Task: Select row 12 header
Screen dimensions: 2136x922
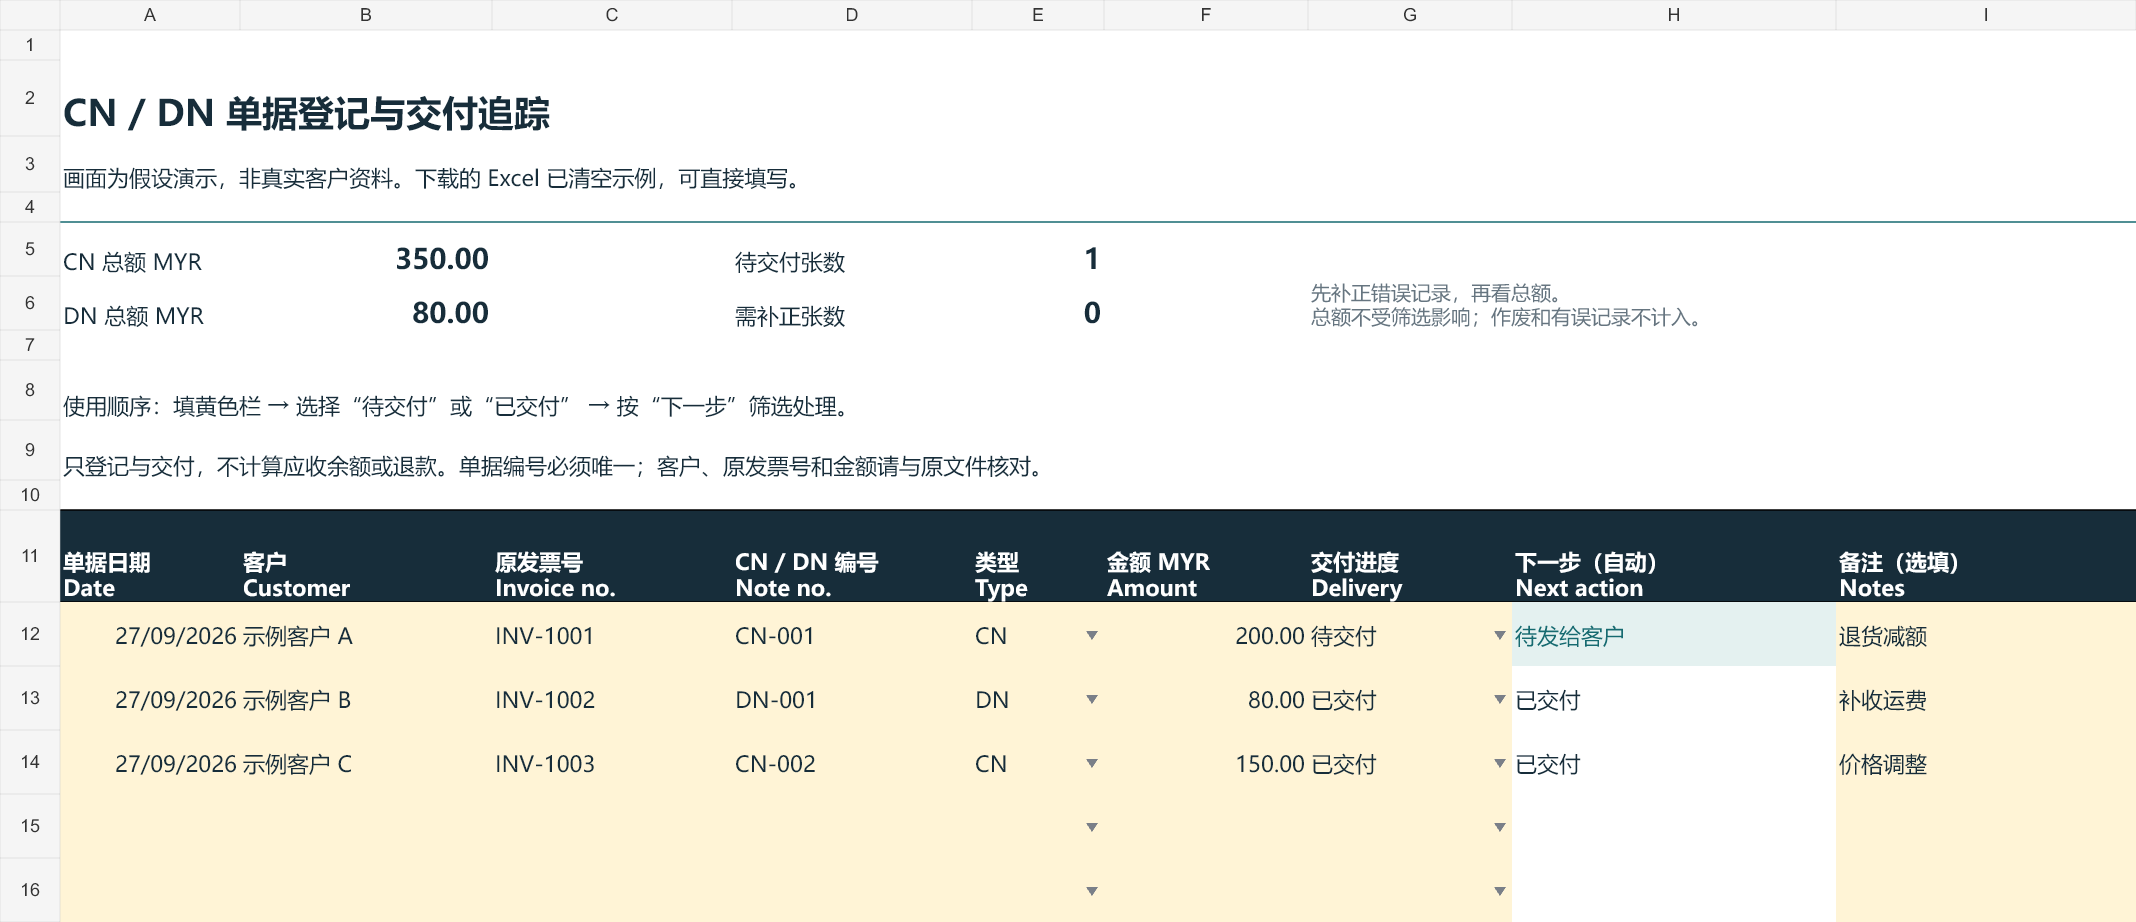Action: tap(30, 634)
